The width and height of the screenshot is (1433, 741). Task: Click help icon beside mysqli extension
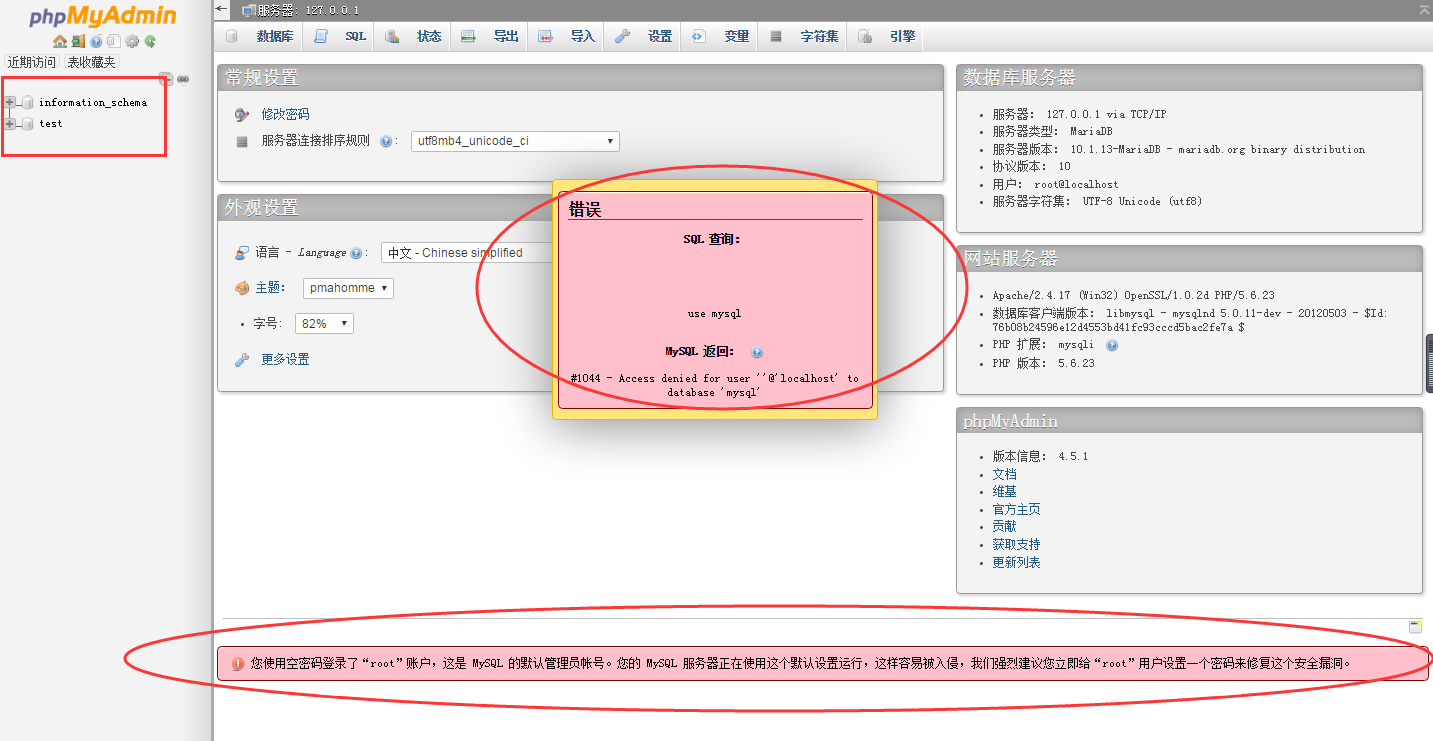click(x=1112, y=345)
